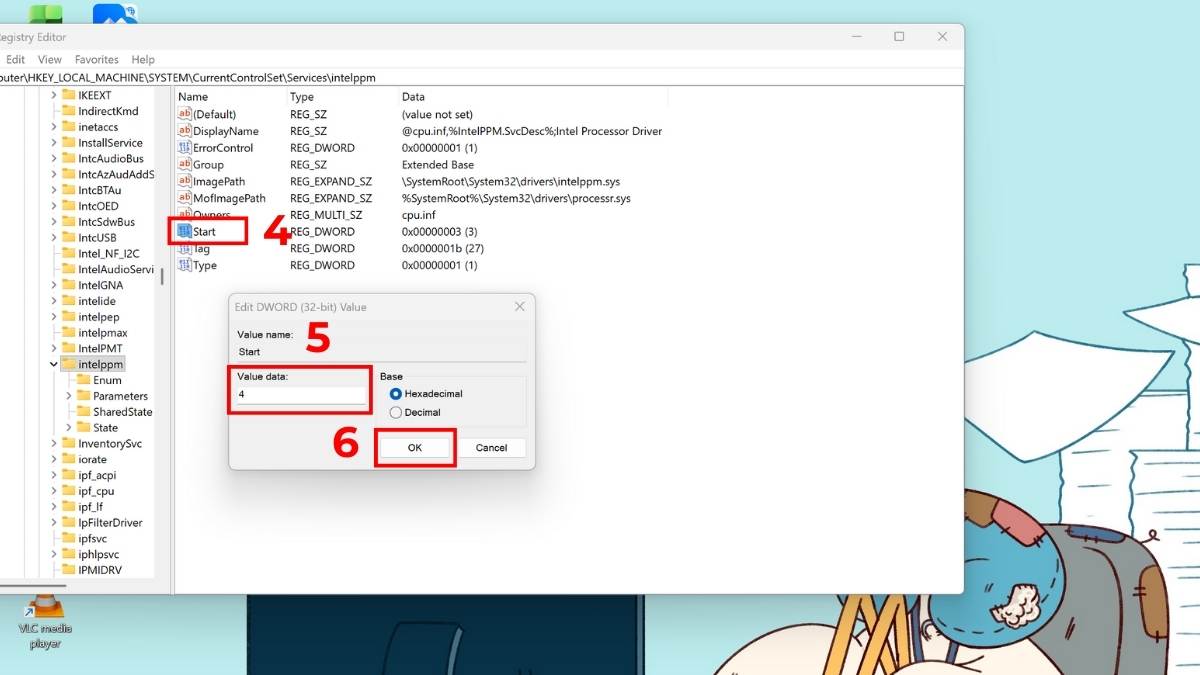
Task: Confirm with the OK button
Action: pos(414,447)
